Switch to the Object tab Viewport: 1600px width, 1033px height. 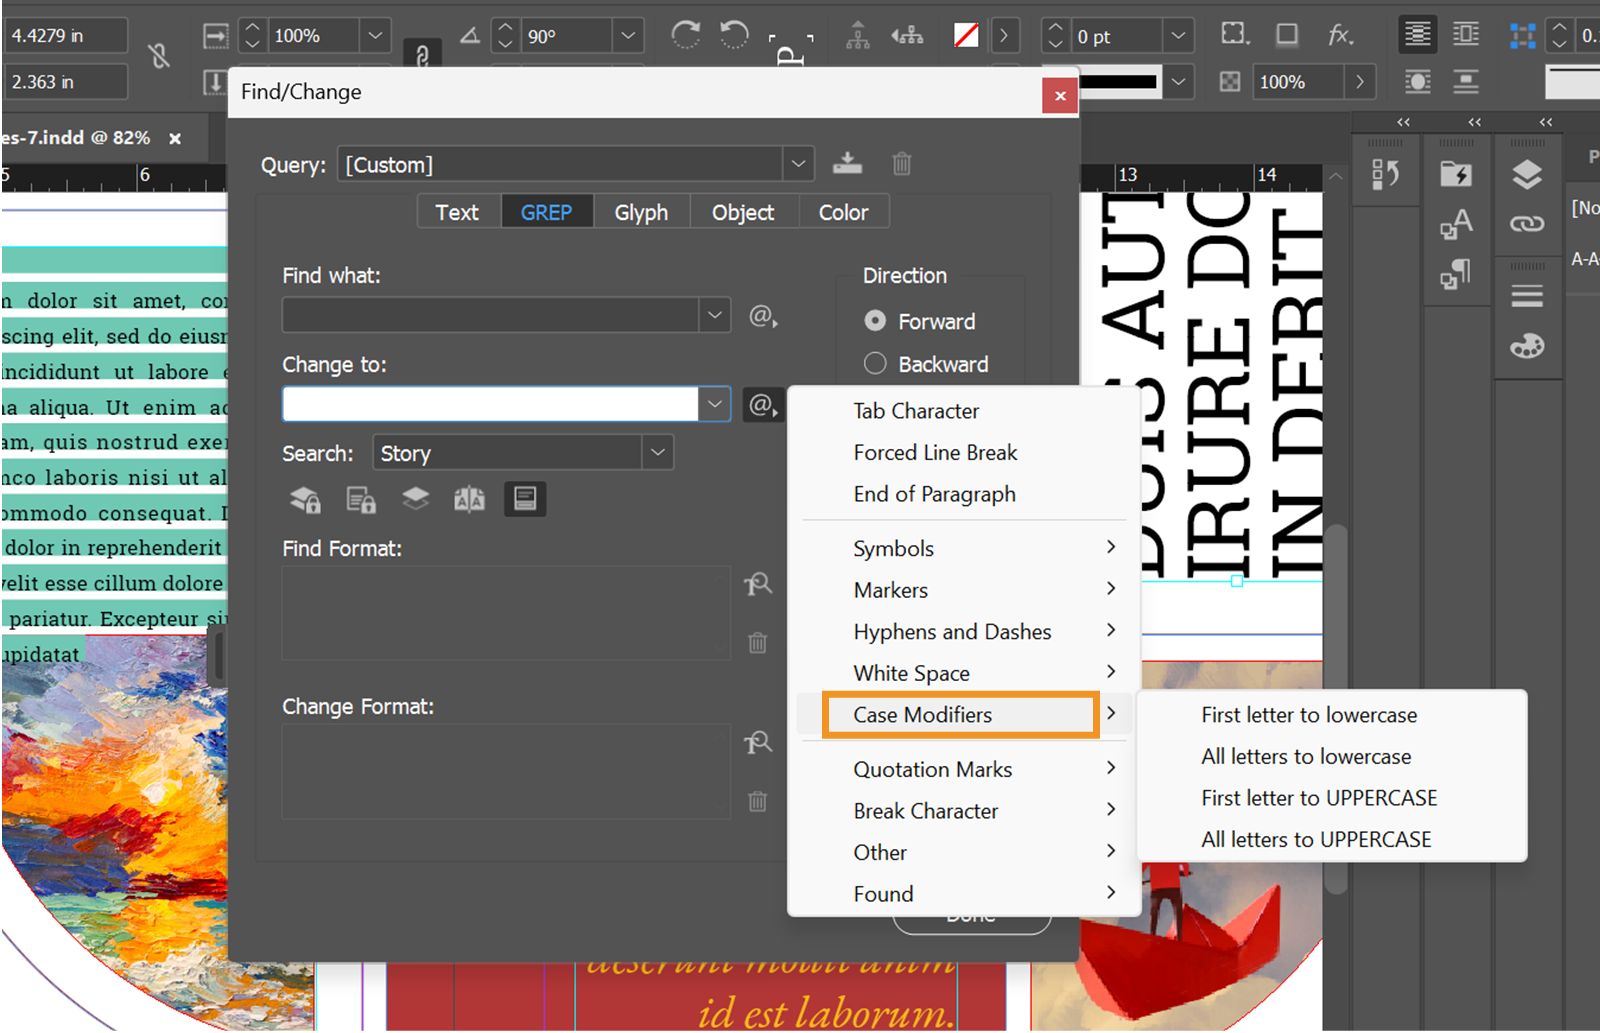[x=743, y=212]
